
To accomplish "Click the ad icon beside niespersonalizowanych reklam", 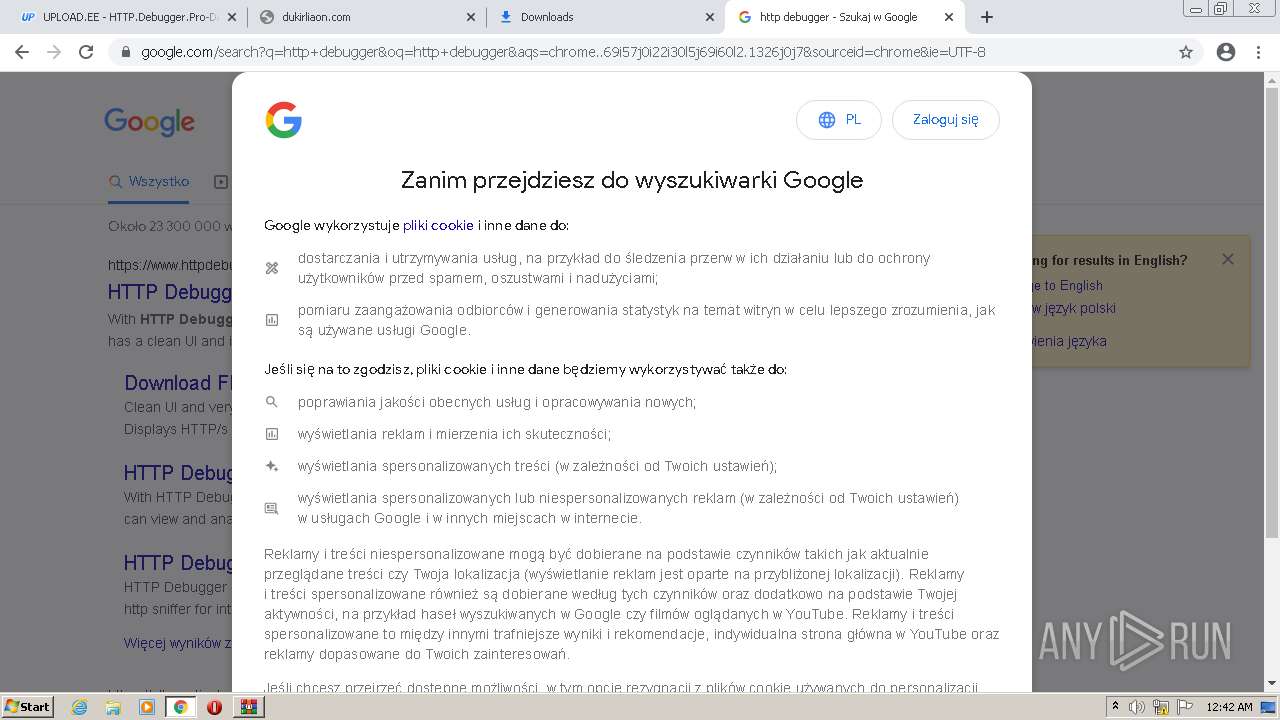I will [271, 508].
